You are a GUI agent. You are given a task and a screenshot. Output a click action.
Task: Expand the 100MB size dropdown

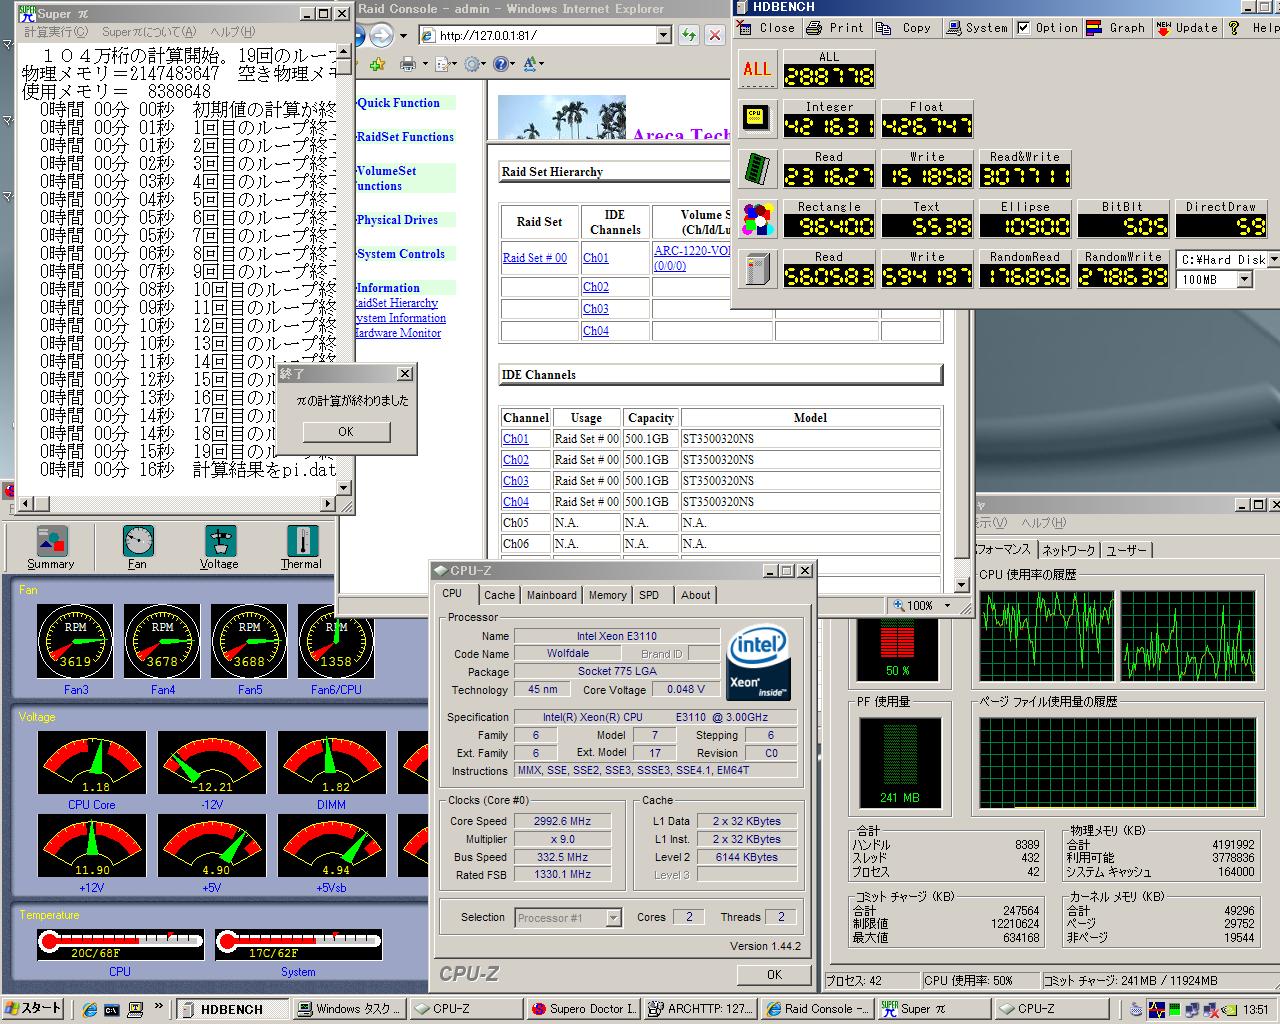1244,280
